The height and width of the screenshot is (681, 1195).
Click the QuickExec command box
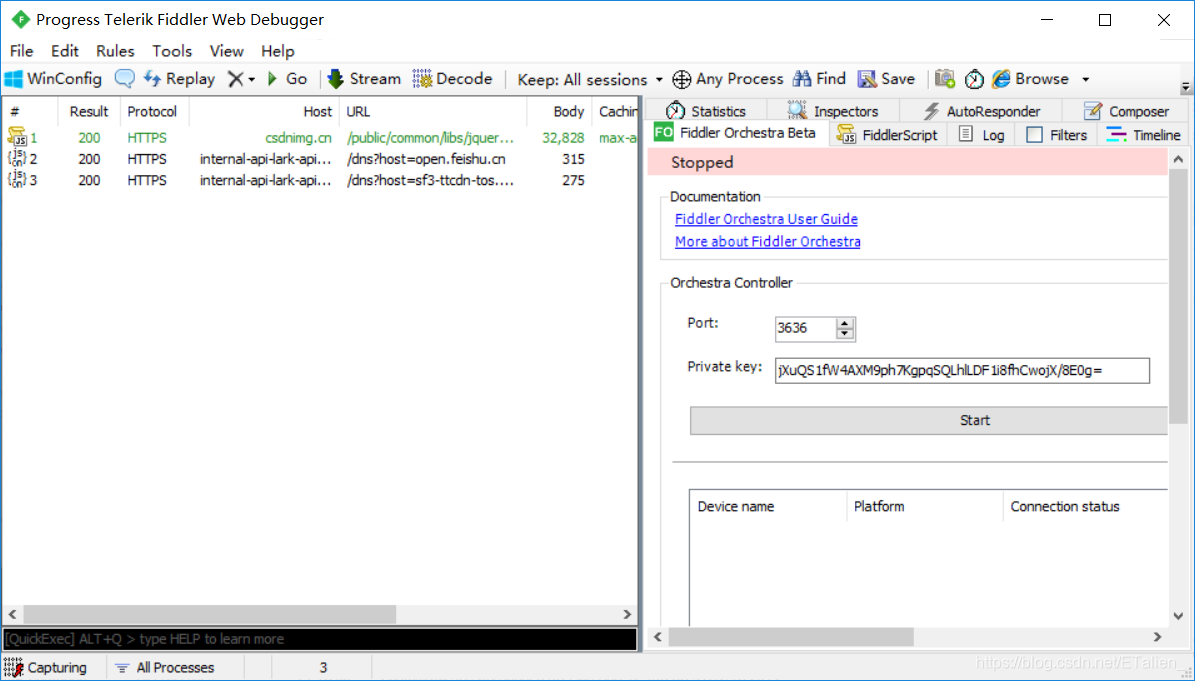320,639
